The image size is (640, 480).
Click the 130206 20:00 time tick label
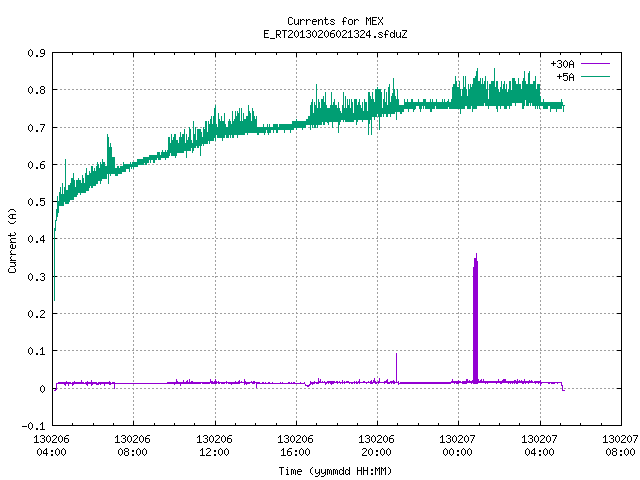tap(376, 446)
